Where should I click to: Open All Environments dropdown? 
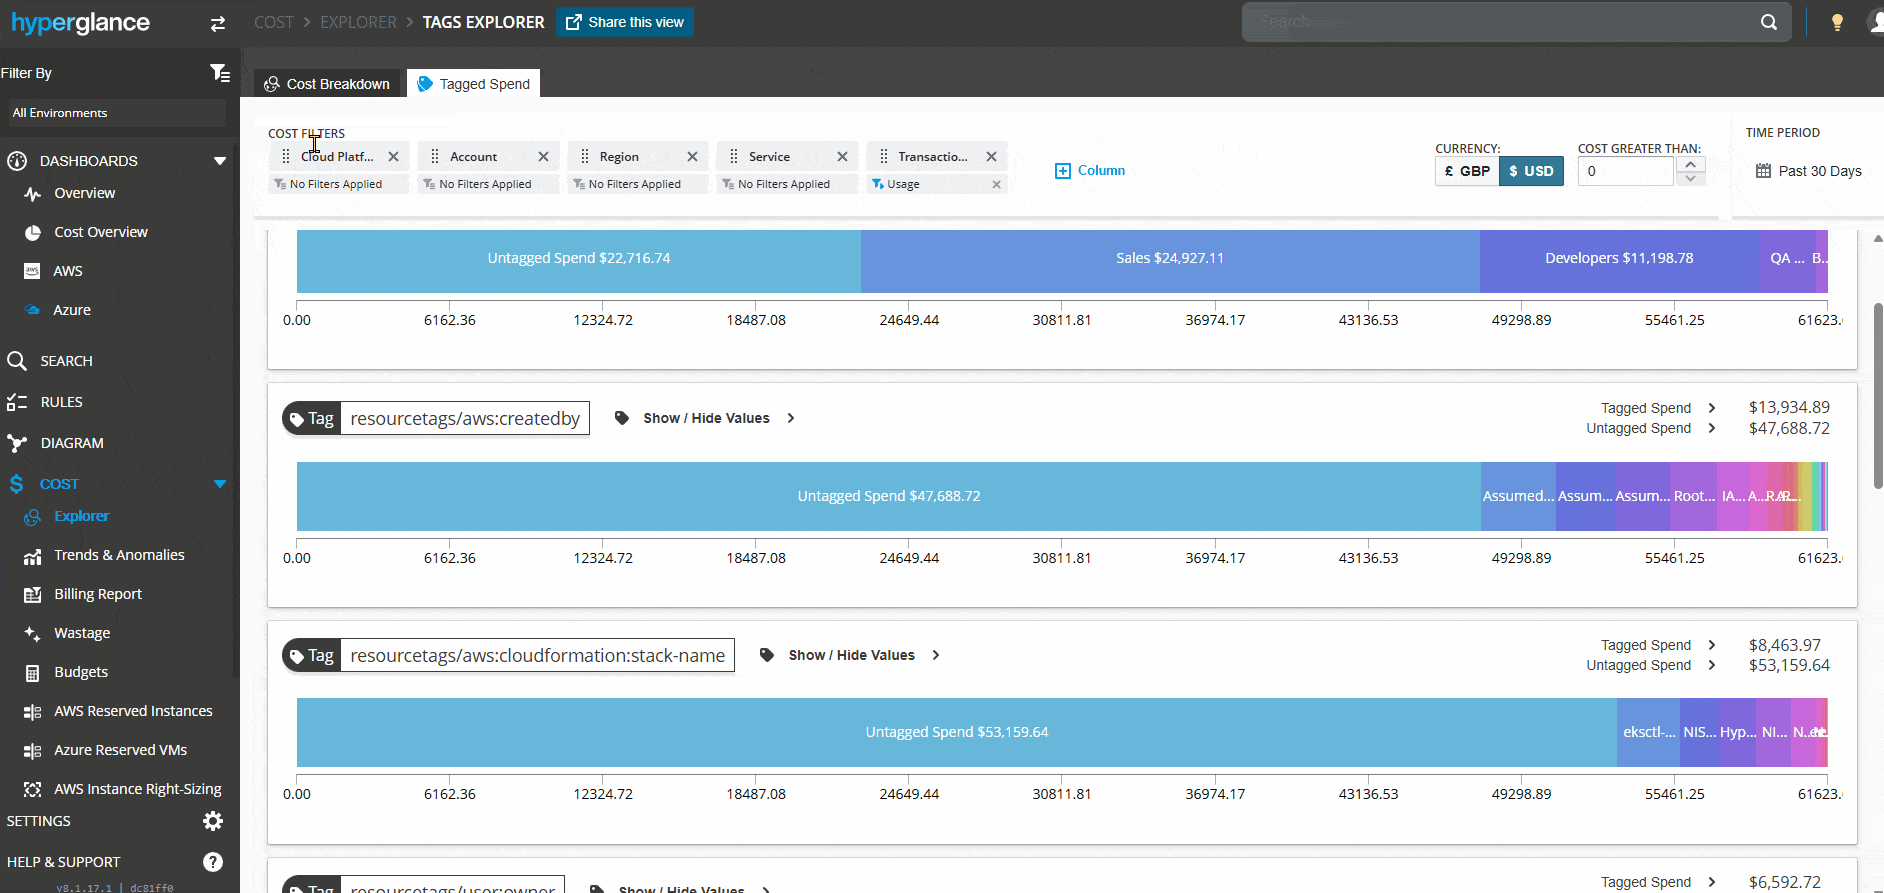[116, 113]
